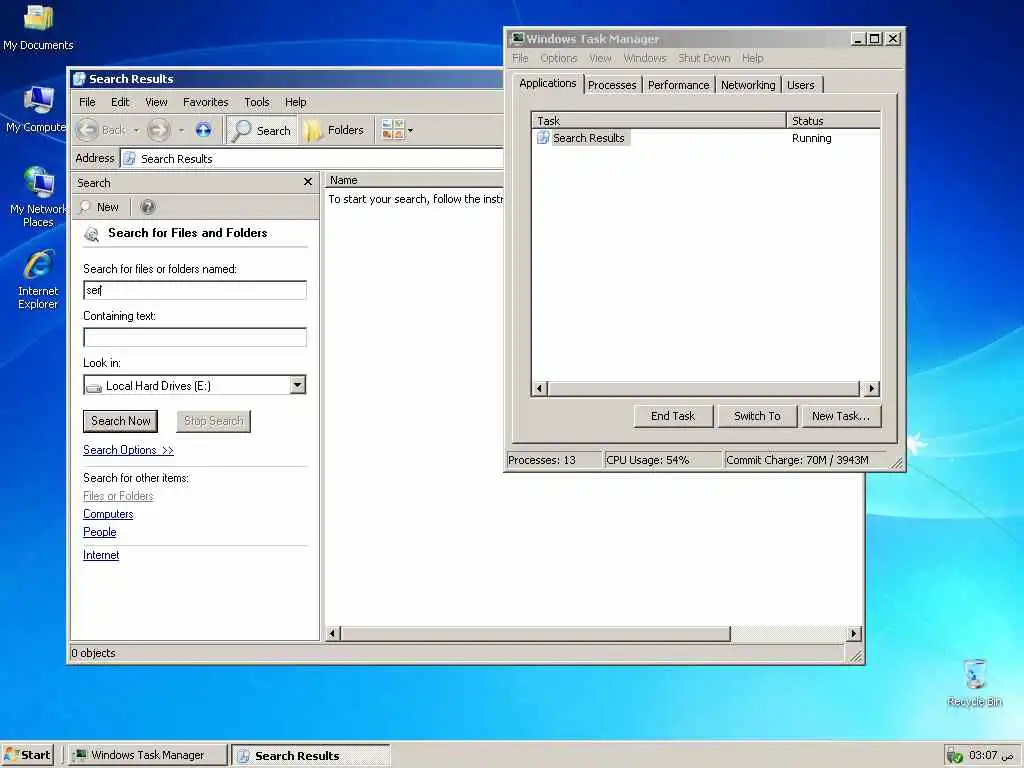Click Search Results taskbar button

pos(311,756)
